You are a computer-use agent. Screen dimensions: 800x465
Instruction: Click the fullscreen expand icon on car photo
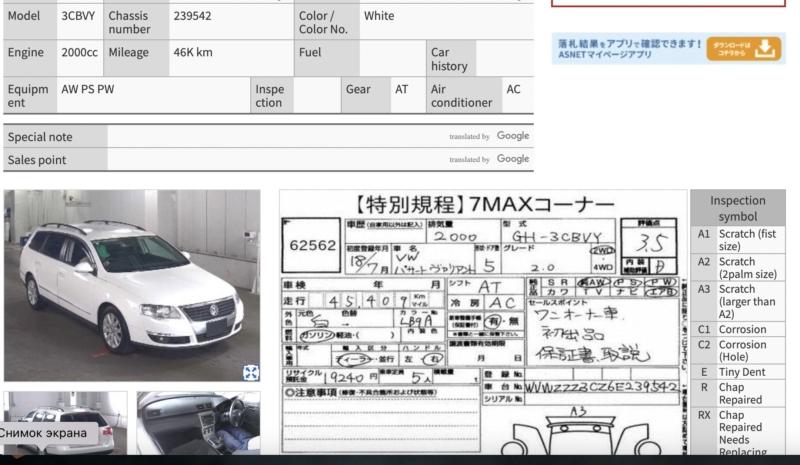251,372
